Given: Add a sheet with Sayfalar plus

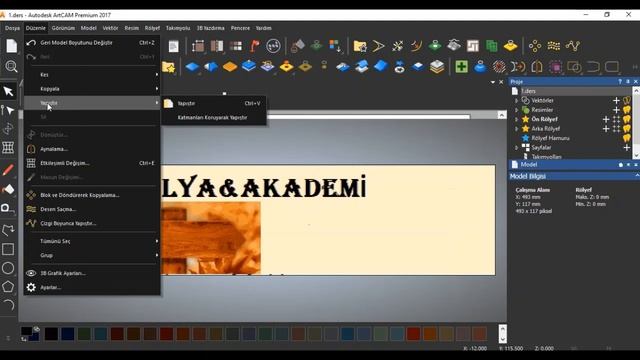Looking at the screenshot, I should point(627,147).
